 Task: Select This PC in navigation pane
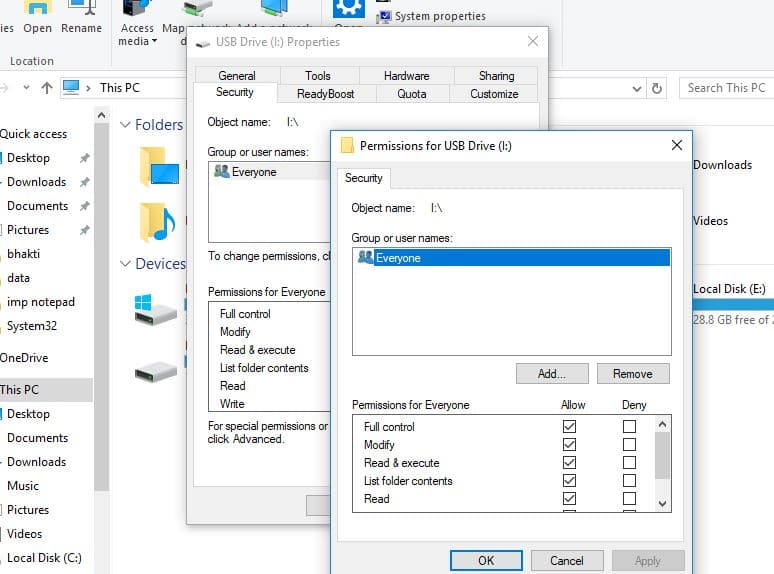click(46, 390)
